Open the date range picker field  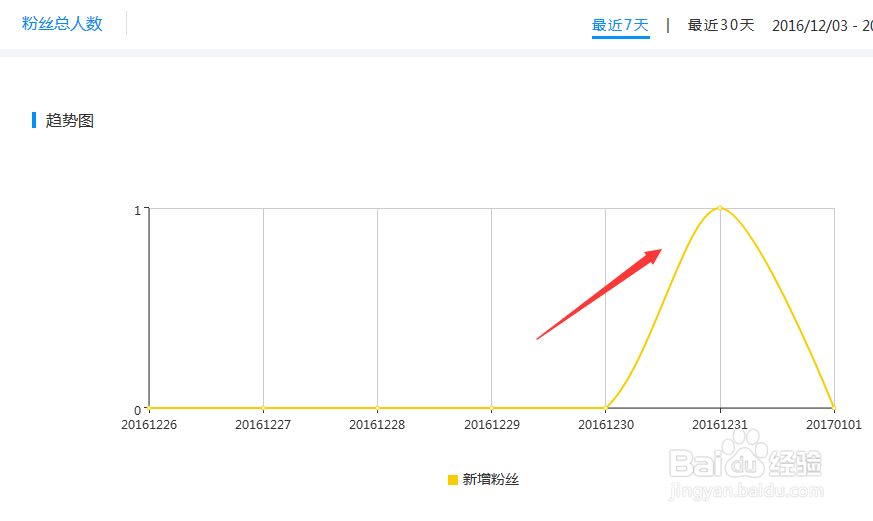pyautogui.click(x=822, y=25)
